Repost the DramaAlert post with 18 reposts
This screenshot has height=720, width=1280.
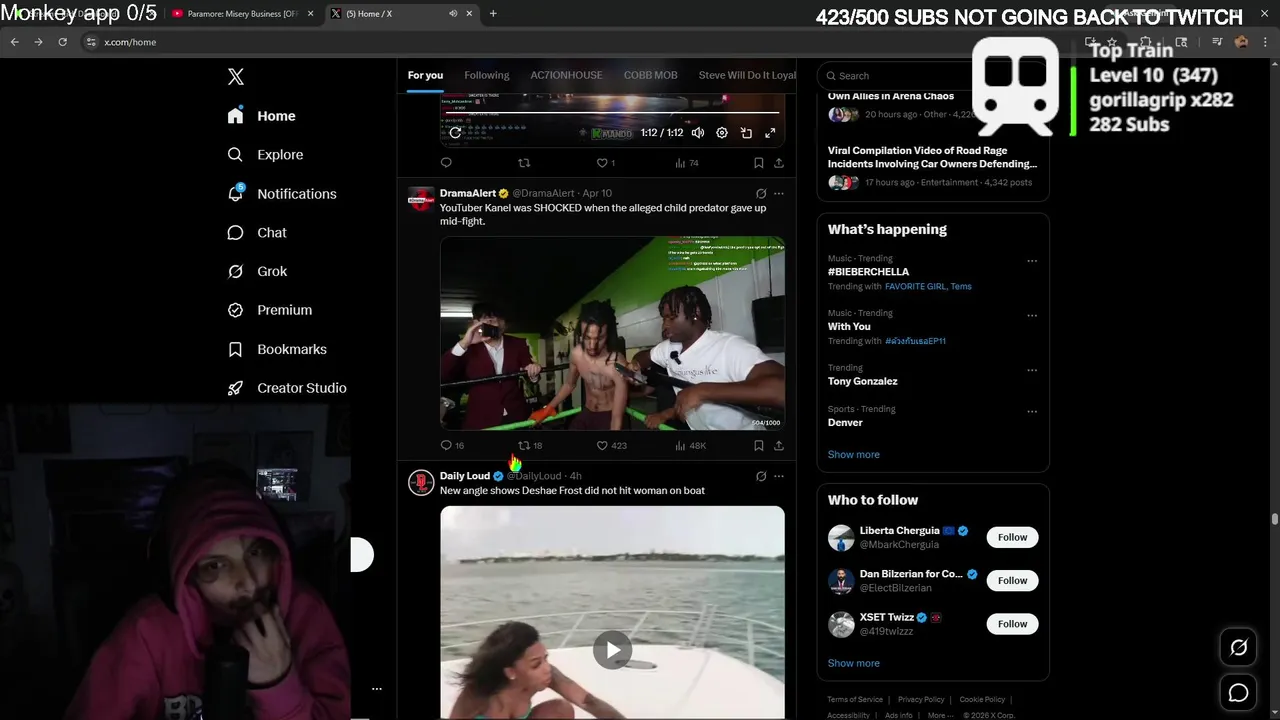pyautogui.click(x=530, y=446)
